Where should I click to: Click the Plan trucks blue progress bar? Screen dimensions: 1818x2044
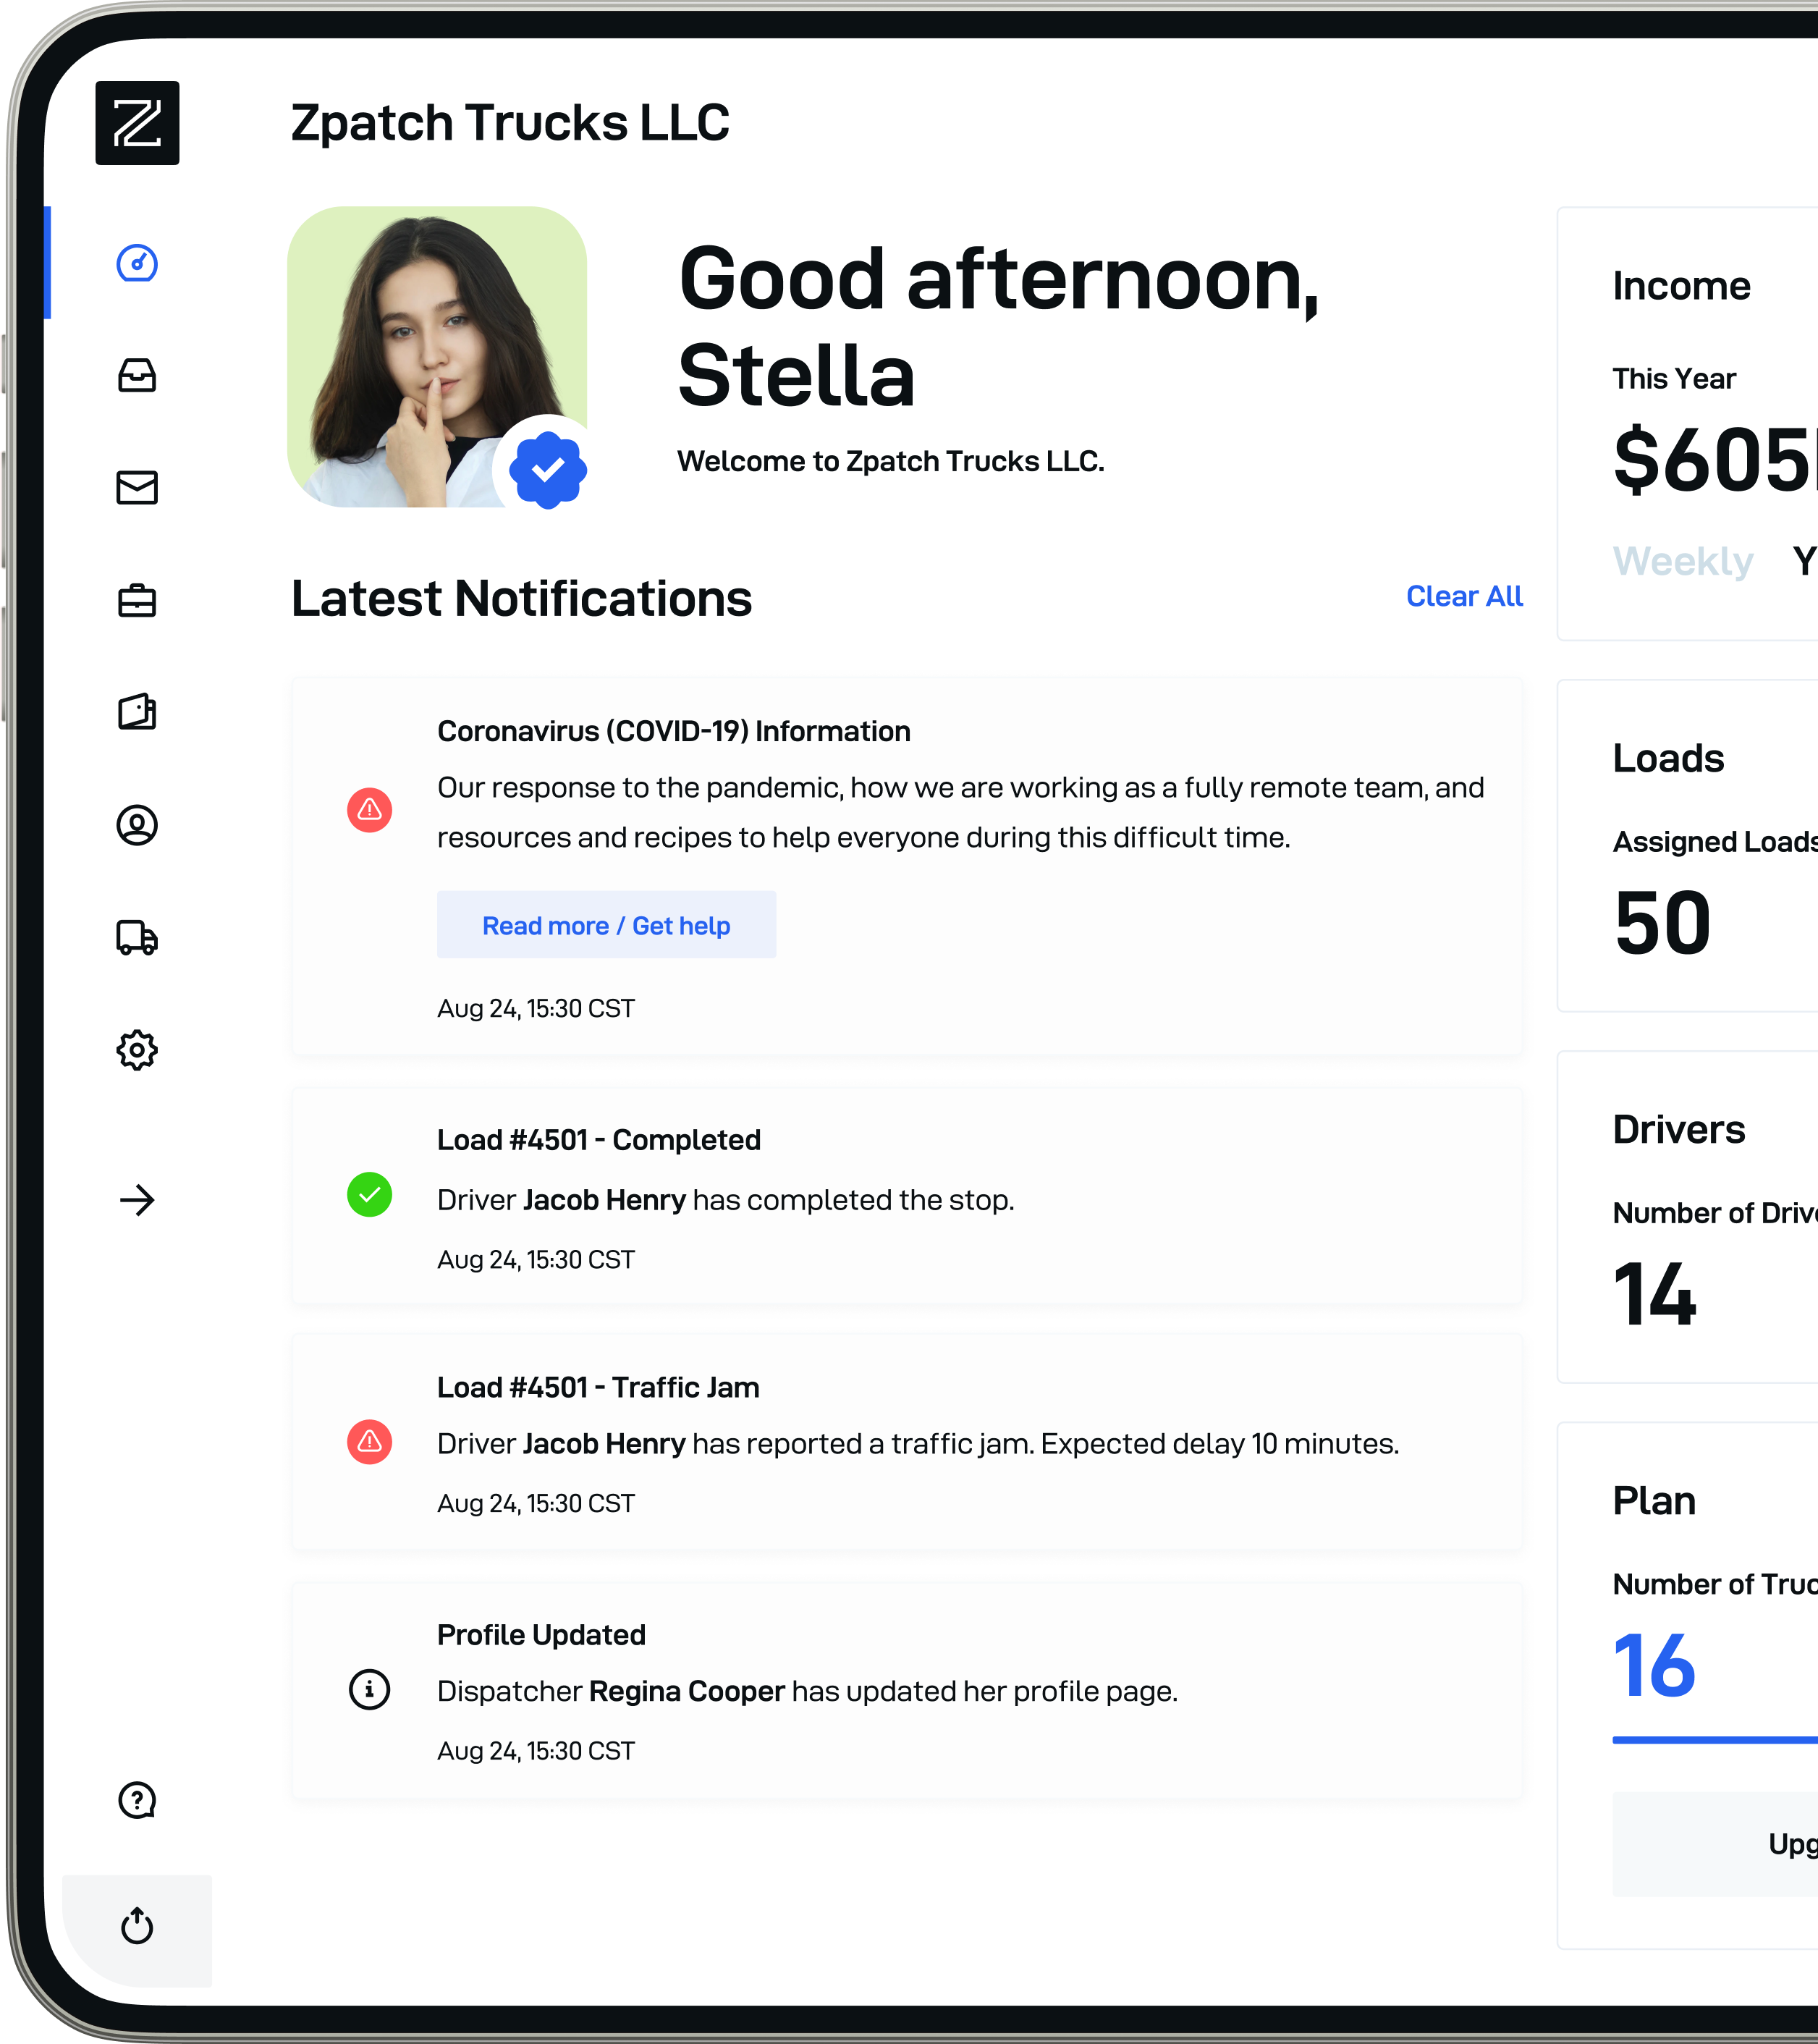[1714, 1741]
